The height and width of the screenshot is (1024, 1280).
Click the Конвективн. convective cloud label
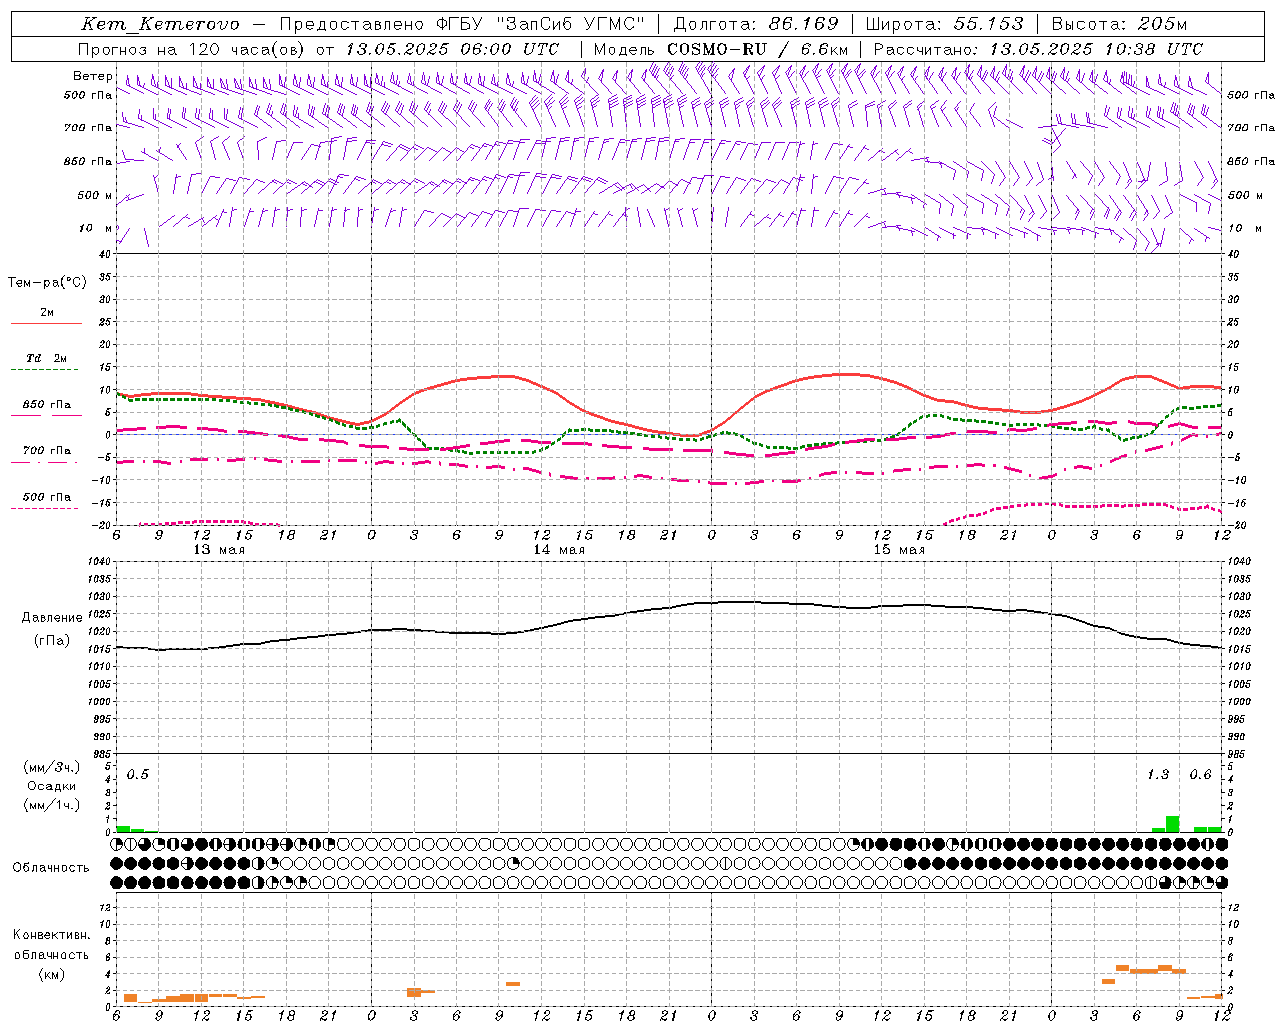pyautogui.click(x=51, y=935)
